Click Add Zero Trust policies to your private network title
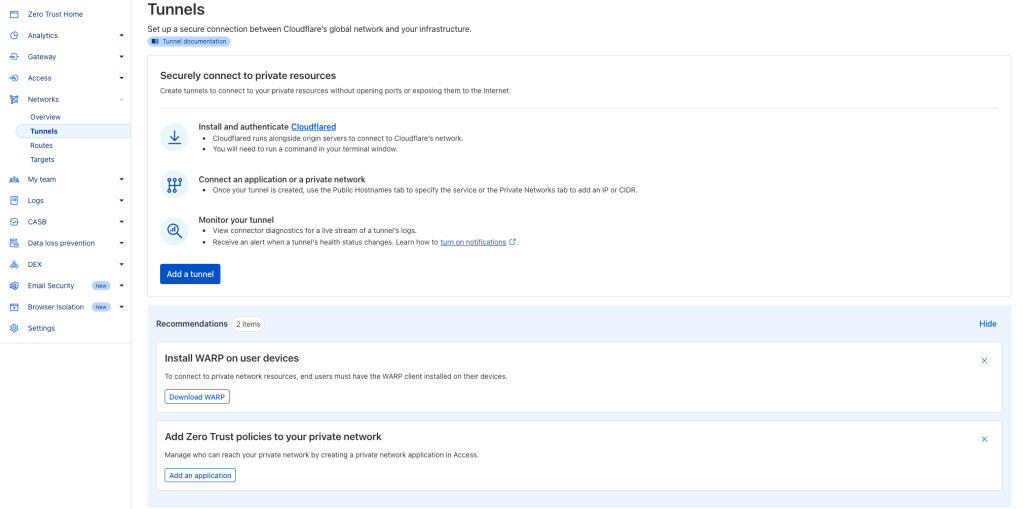Screen dimensions: 1024x509 coord(273,436)
